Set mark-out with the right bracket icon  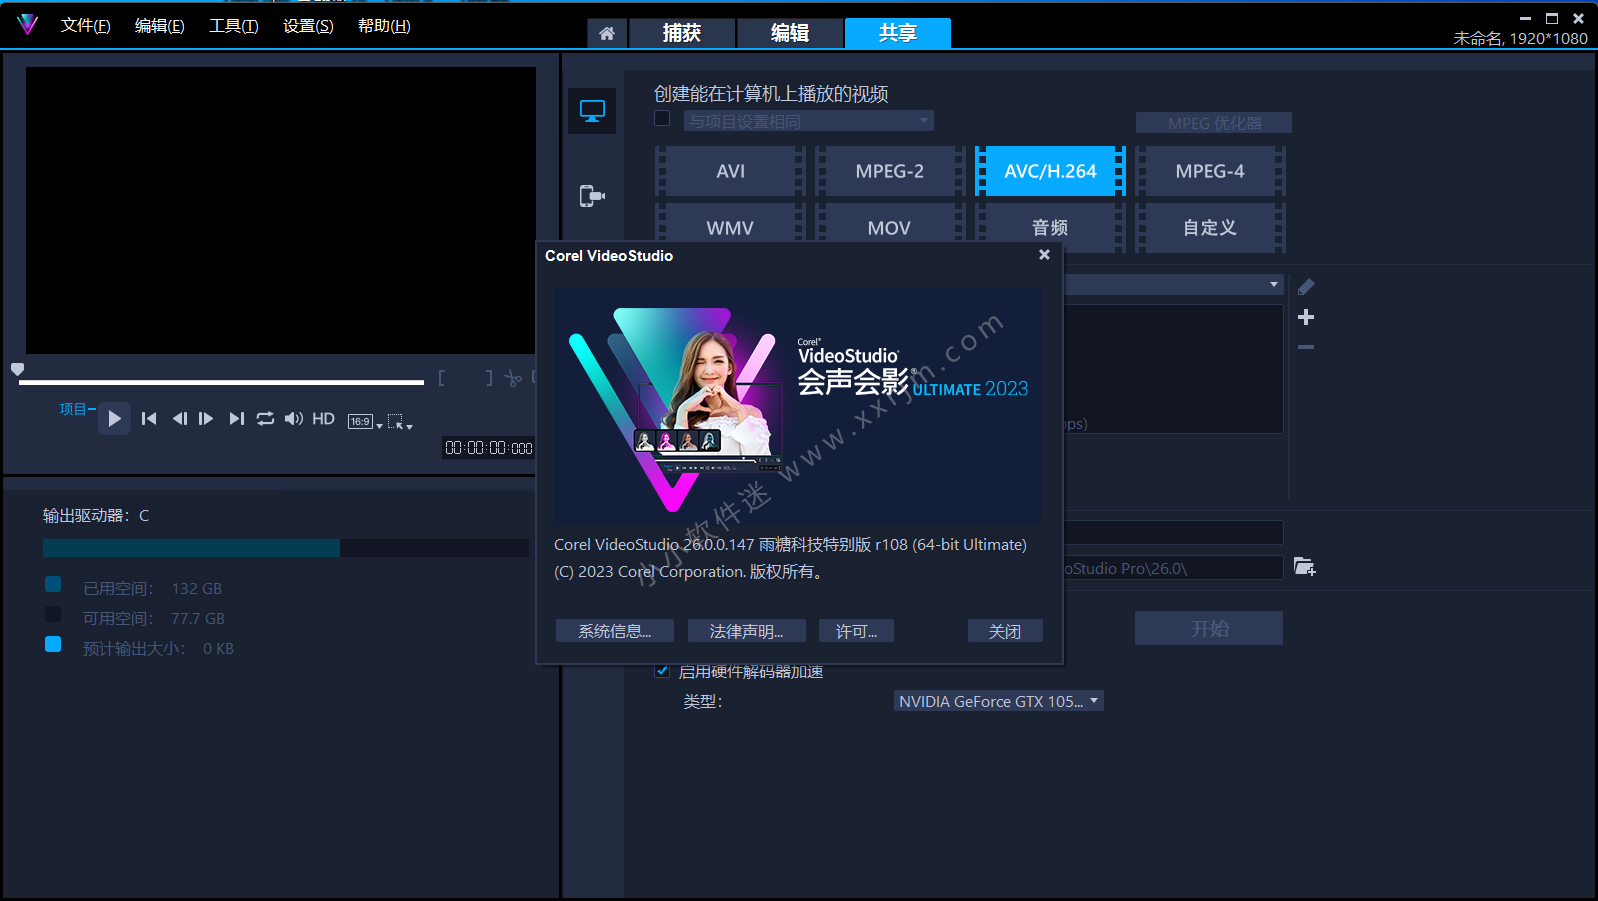(489, 378)
